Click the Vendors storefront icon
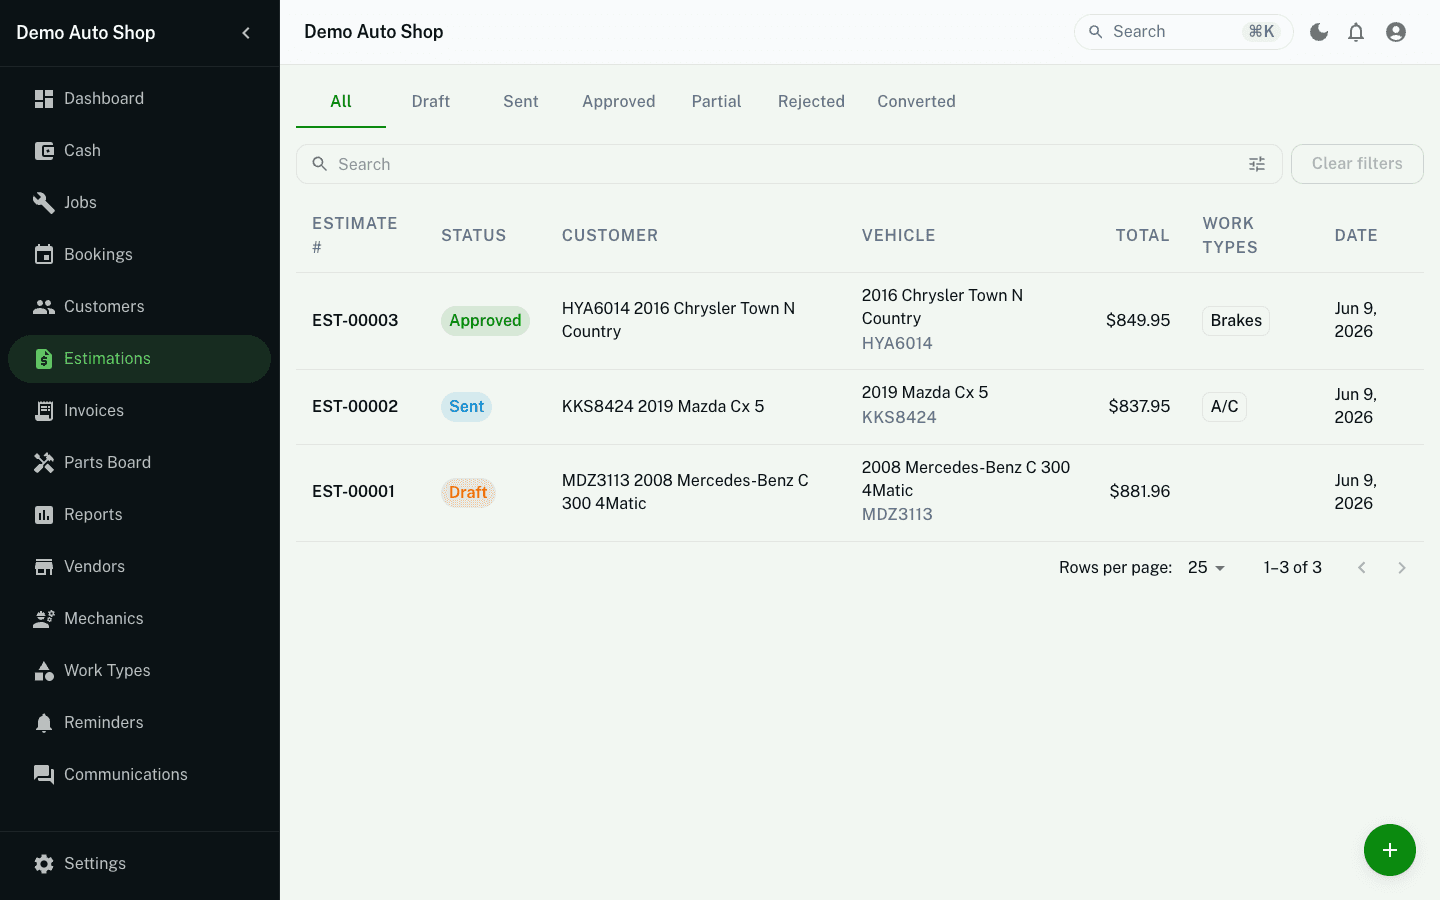1440x900 pixels. coord(44,567)
